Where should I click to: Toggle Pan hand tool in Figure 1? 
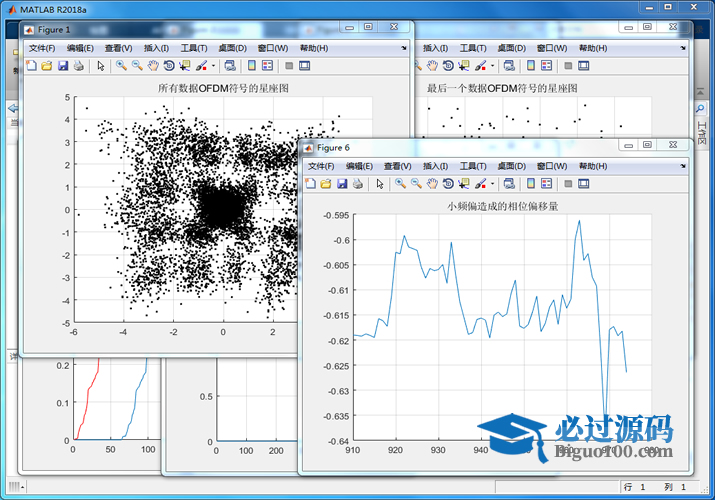click(x=153, y=66)
